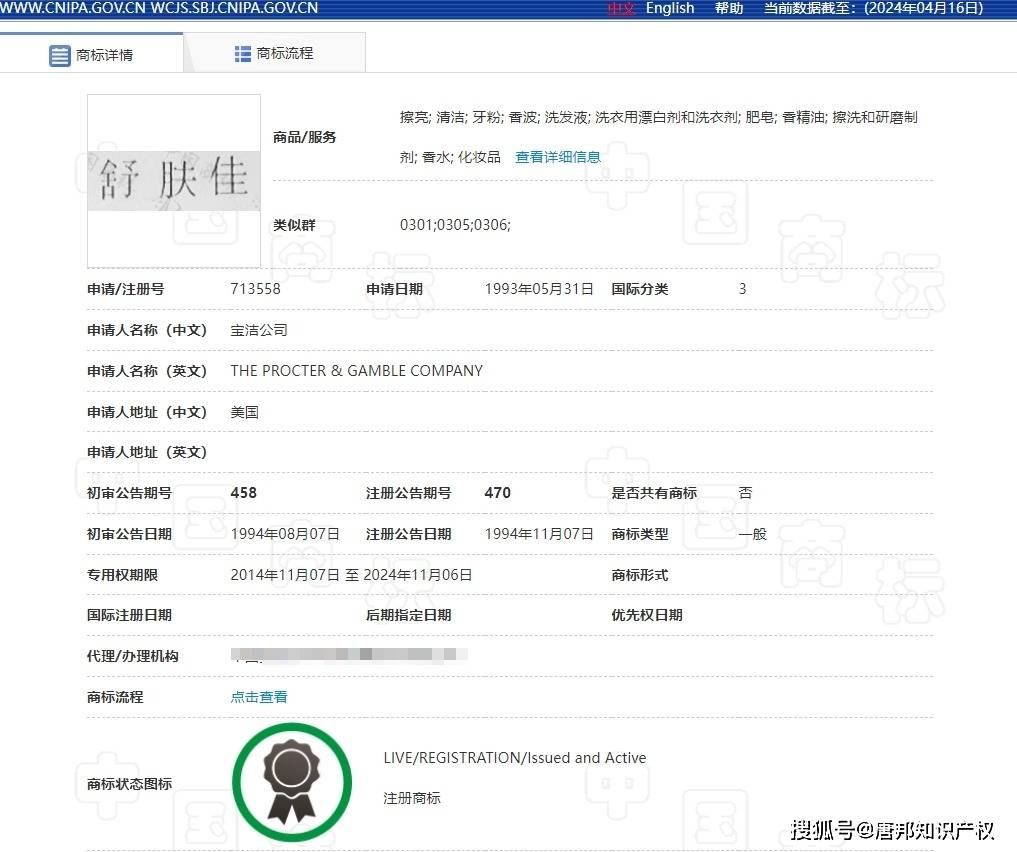Click the 商标状态图标 label
Screen dimensions: 1017x852
[x=130, y=784]
